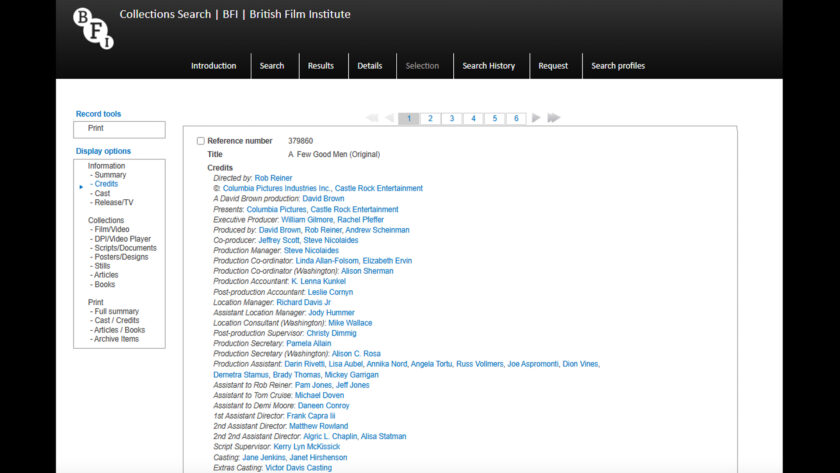Screen dimensions: 840x473
Task: Open William Gilmore executive producer link
Action: coord(307,220)
